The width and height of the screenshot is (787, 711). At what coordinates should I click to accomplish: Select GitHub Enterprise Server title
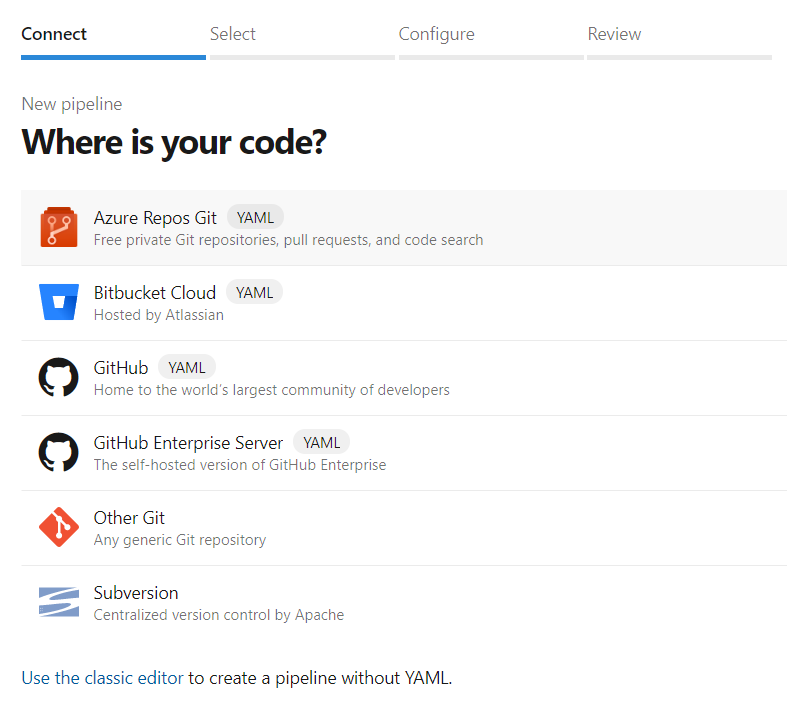click(x=188, y=443)
